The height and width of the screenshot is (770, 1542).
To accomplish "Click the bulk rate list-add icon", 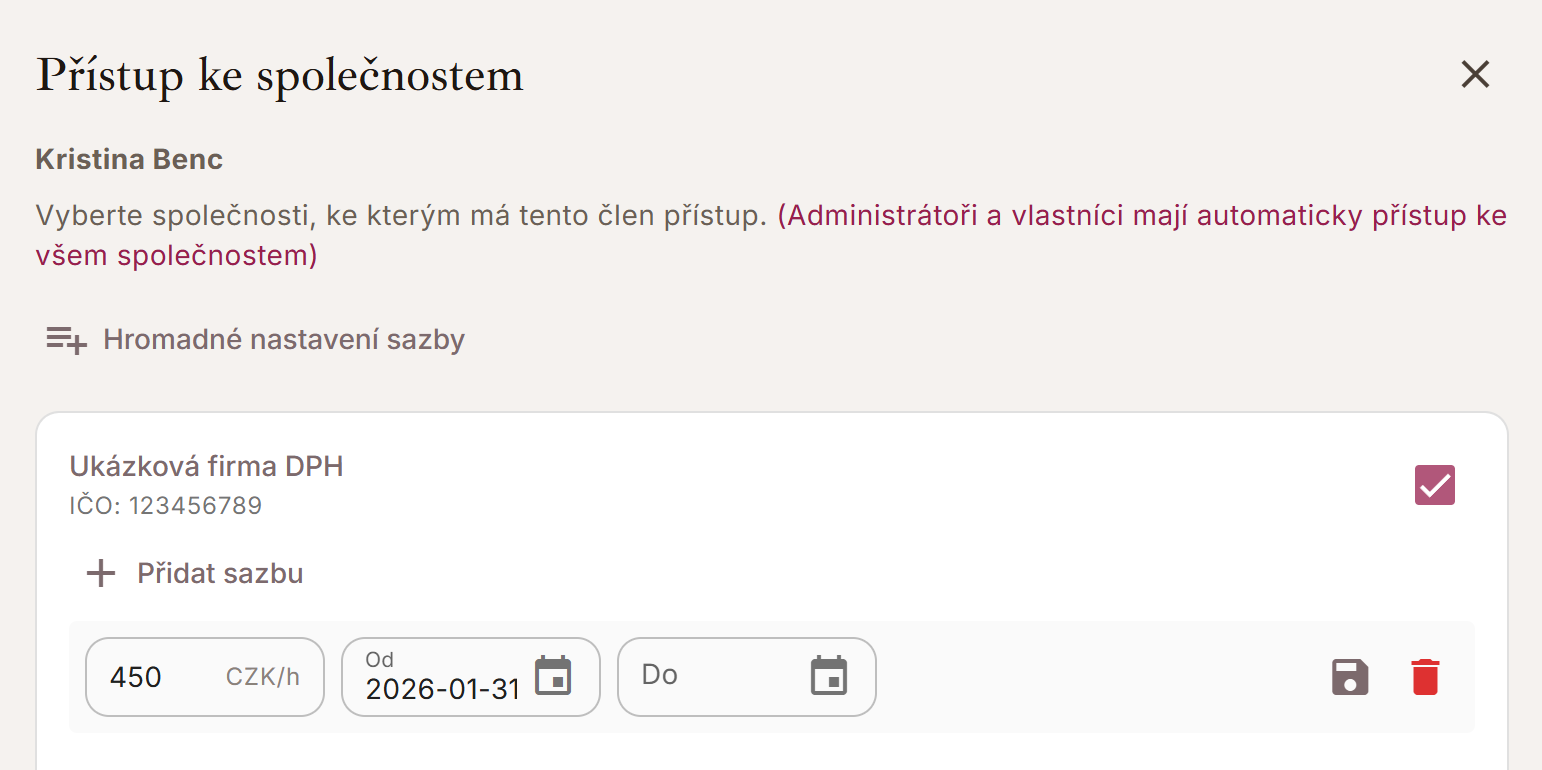I will click(66, 340).
